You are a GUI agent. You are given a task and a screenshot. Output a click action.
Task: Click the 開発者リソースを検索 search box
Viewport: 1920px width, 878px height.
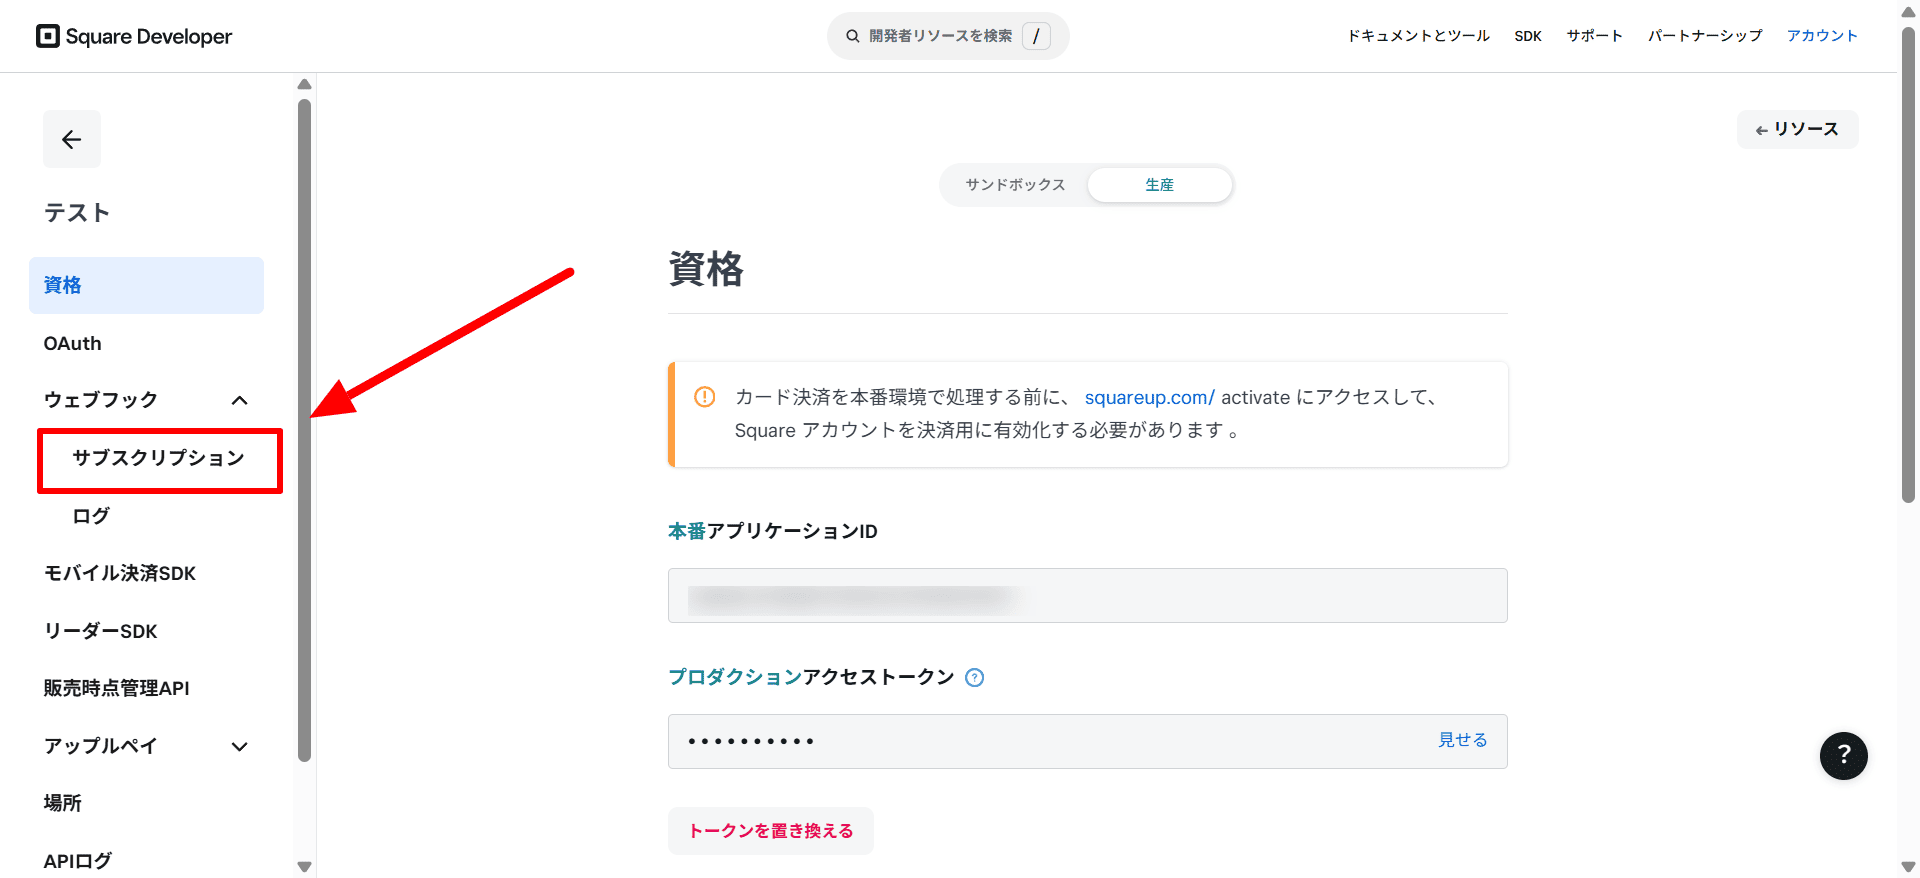[x=948, y=36]
